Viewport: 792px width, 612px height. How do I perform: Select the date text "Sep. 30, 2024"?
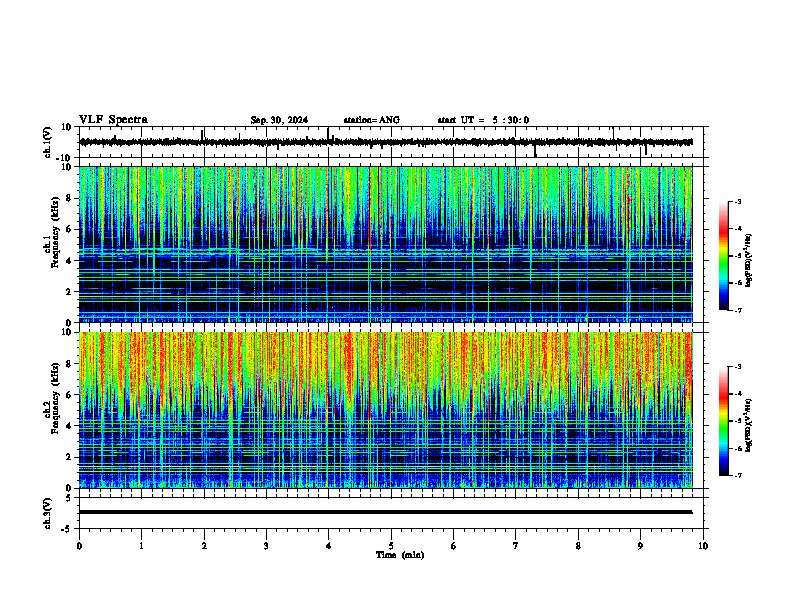[x=279, y=120]
